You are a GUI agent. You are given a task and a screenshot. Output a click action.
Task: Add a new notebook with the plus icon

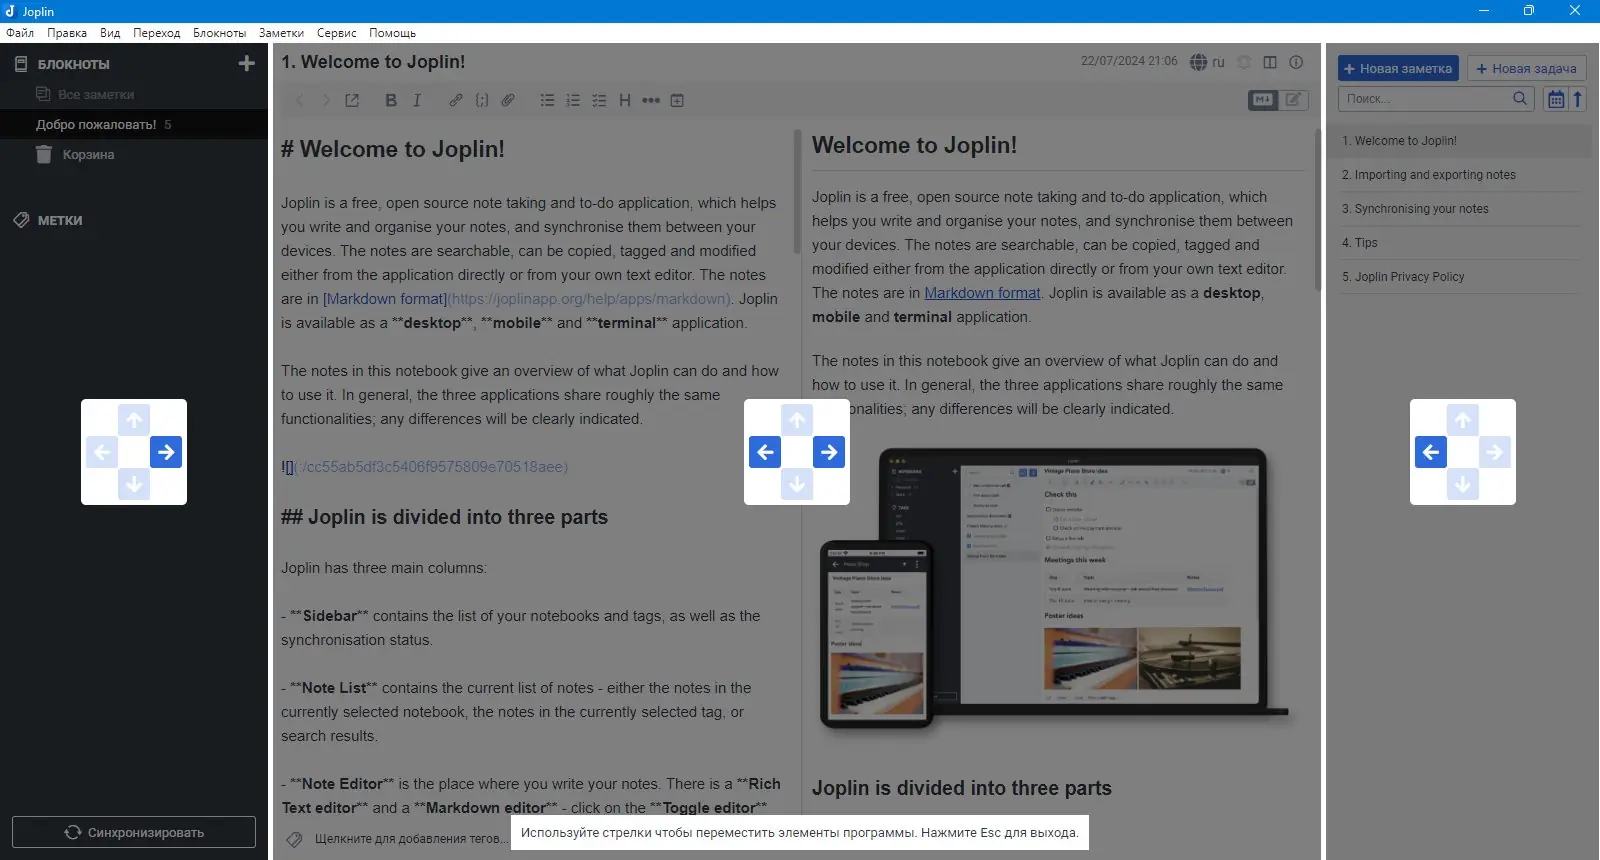(246, 64)
